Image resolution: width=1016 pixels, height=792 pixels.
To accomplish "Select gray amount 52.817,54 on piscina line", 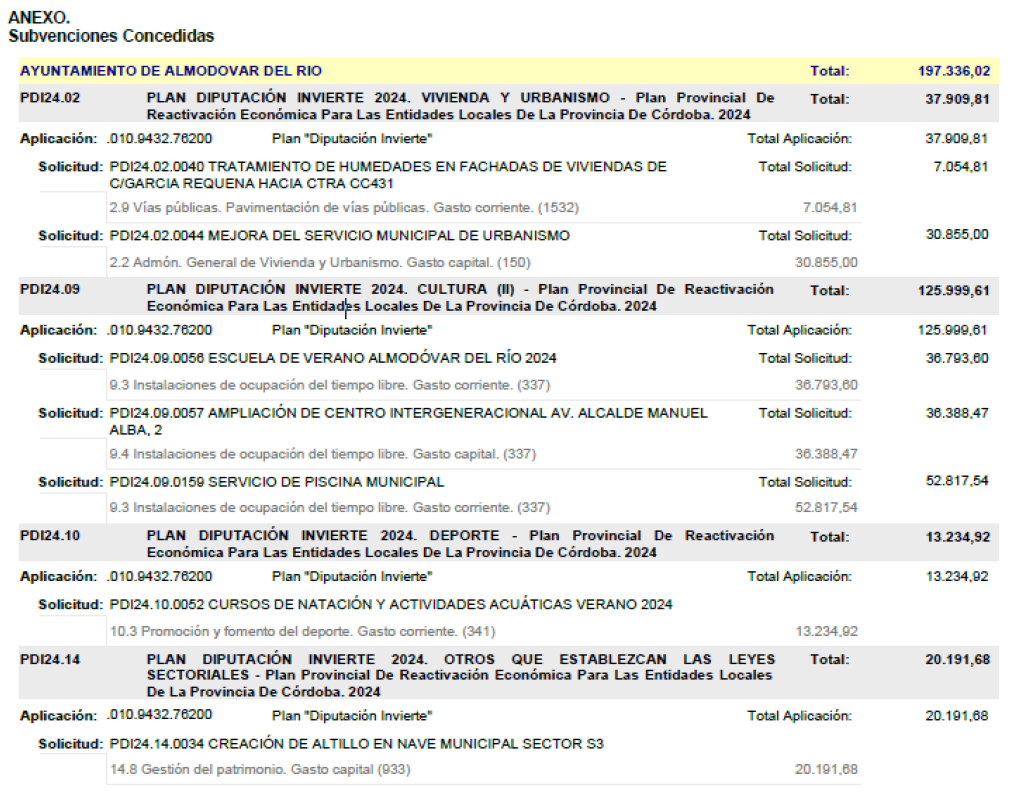I will click(x=826, y=507).
